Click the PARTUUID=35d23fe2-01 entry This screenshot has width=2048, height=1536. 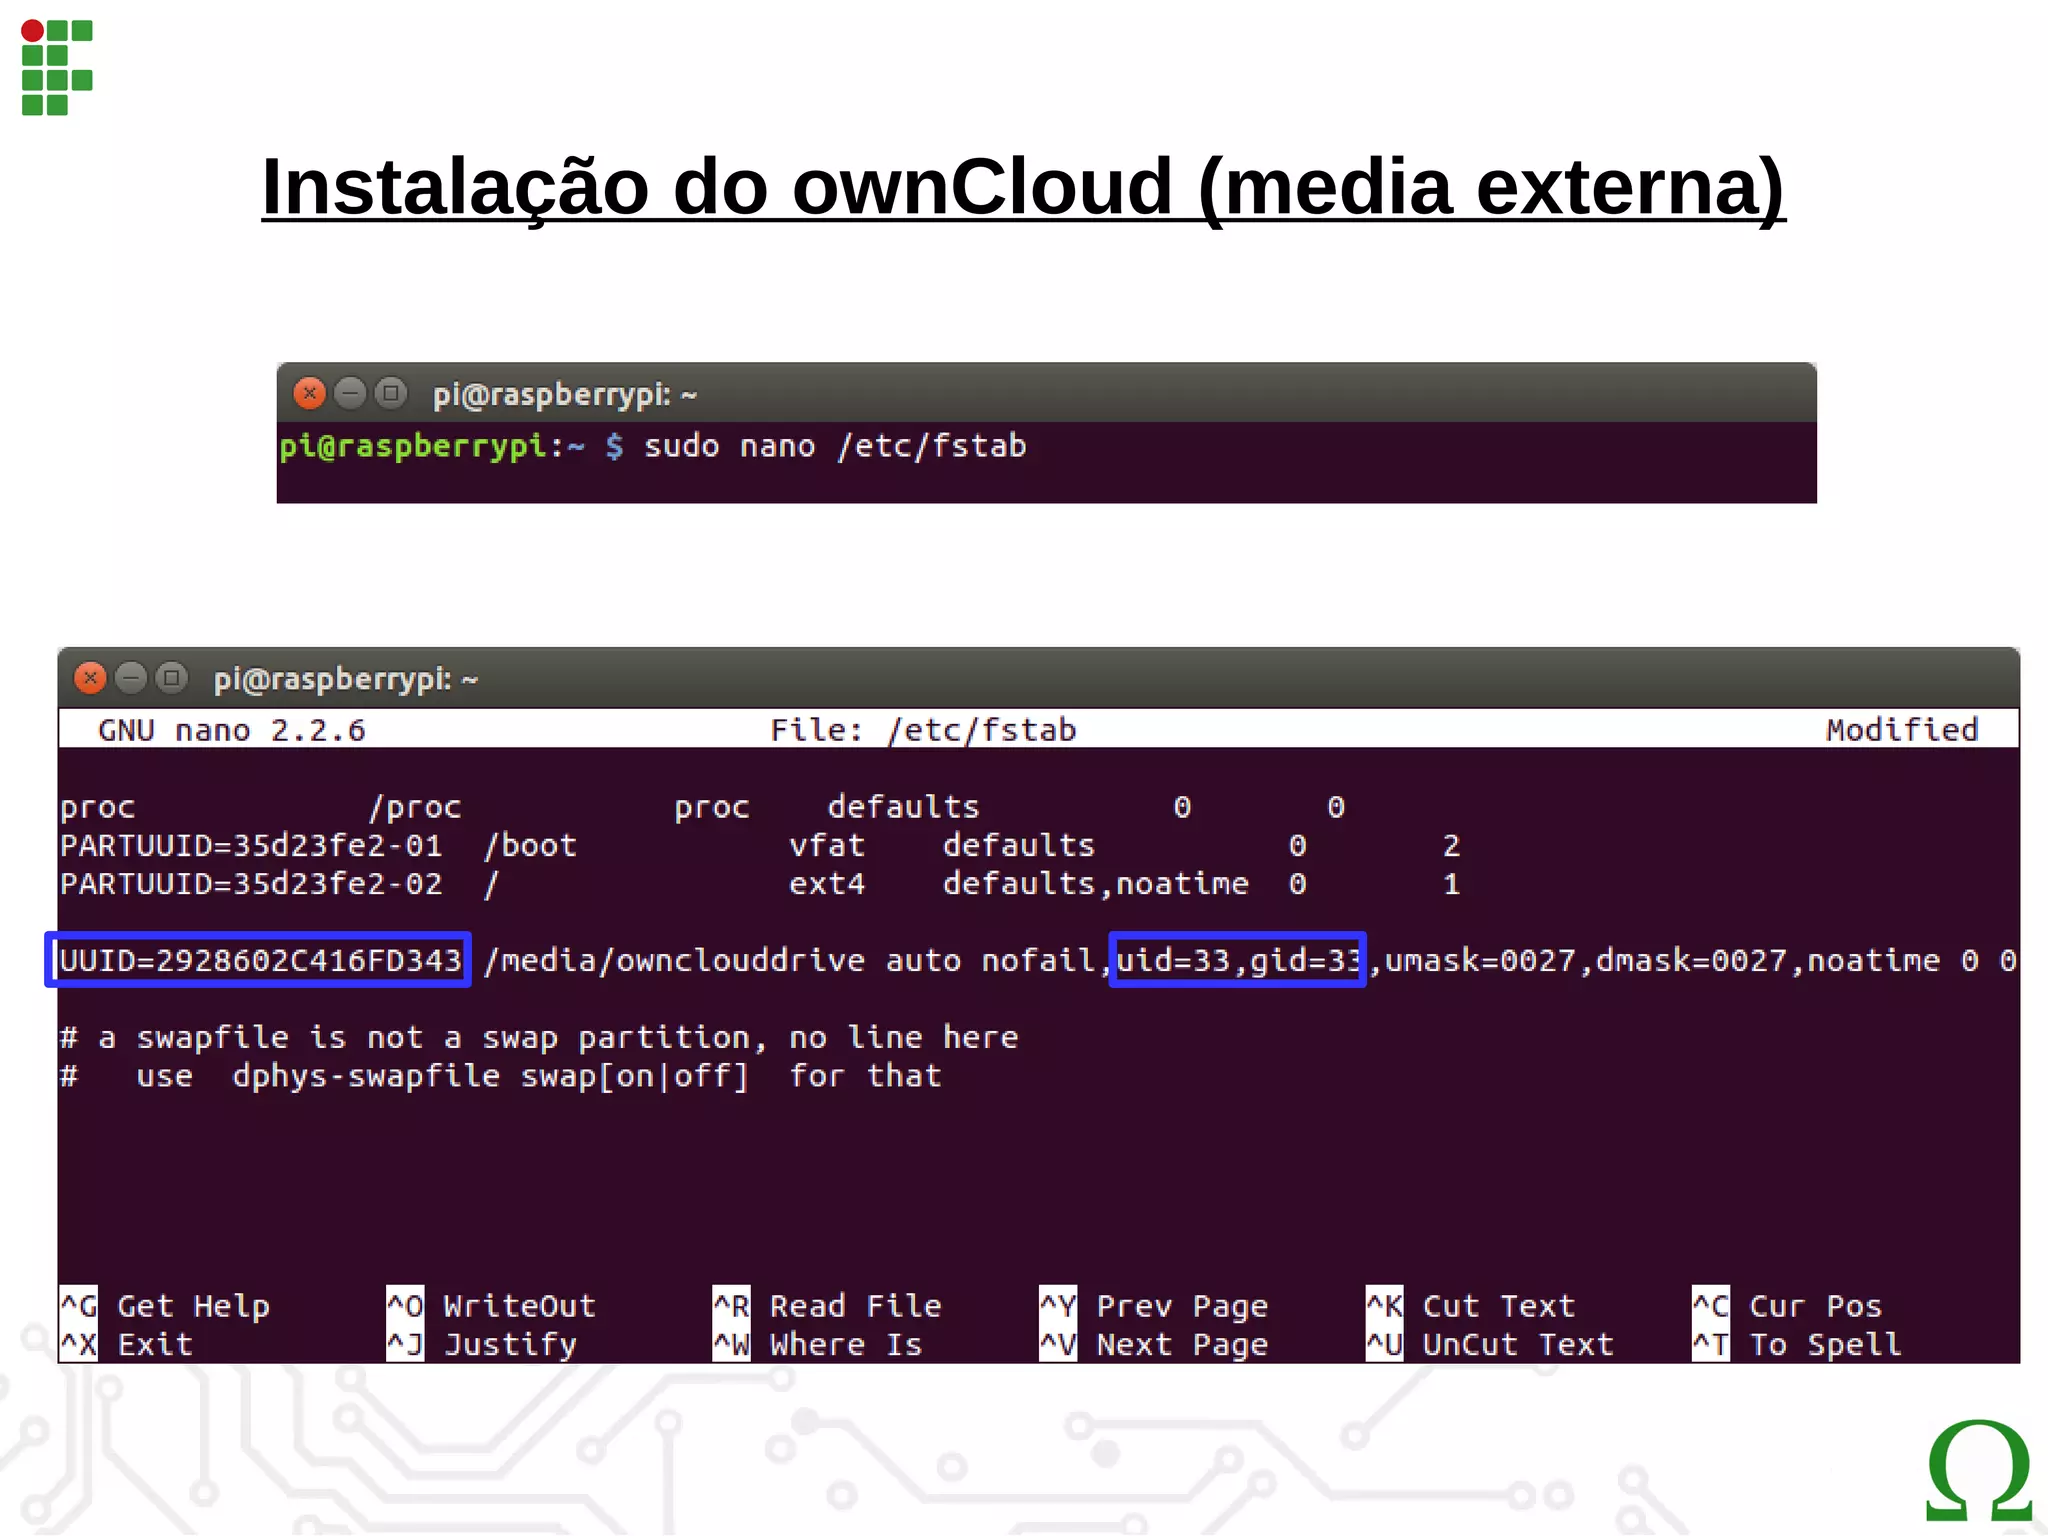[x=251, y=846]
